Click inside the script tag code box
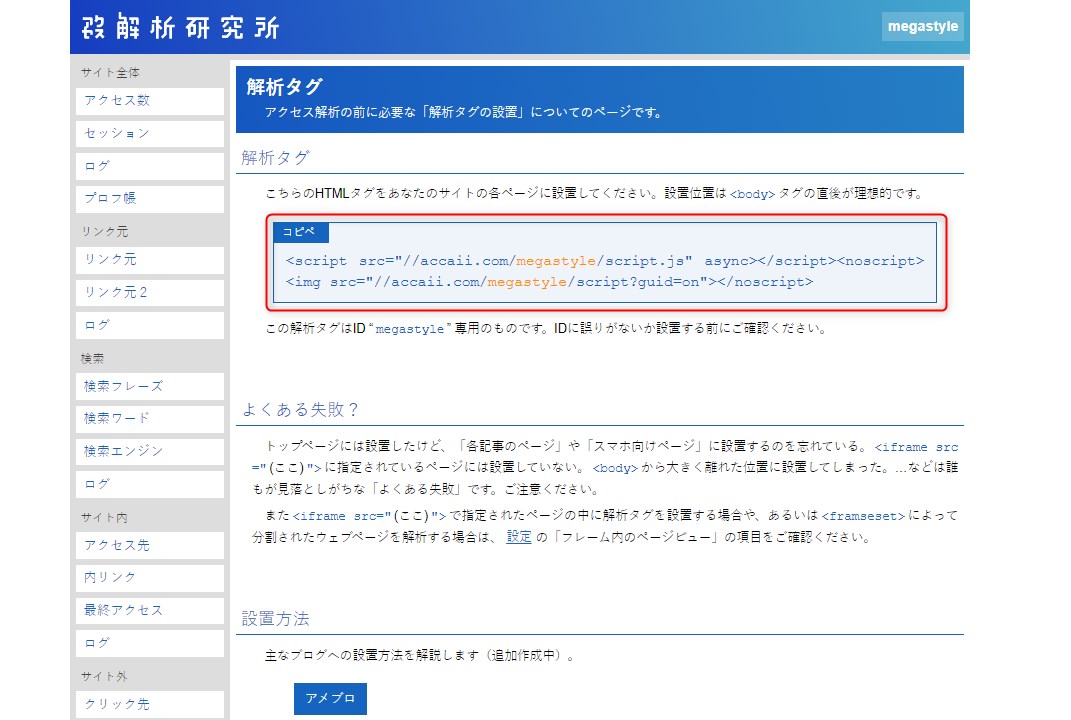The height and width of the screenshot is (720, 1071). pyautogui.click(x=604, y=263)
